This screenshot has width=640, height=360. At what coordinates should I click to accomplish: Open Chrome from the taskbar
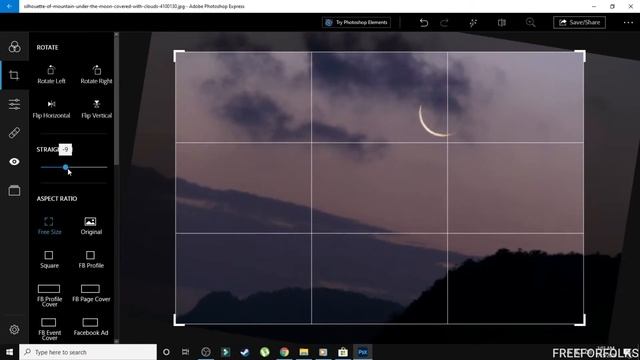[284, 352]
